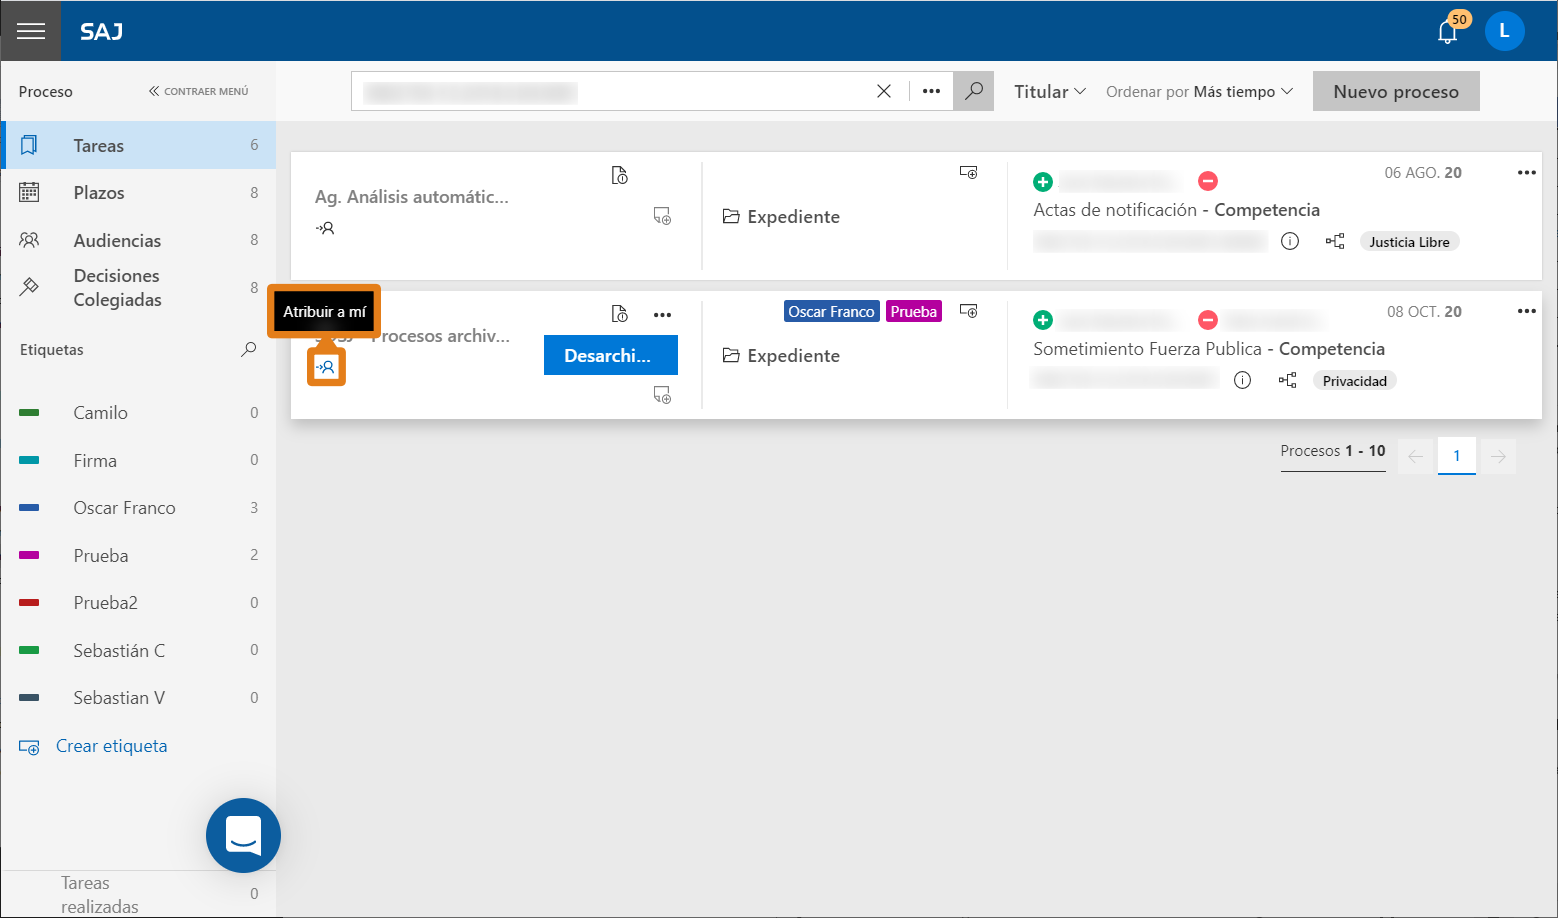Click the info icon in Sometimiento Fuerza Publica row
This screenshot has width=1558, height=918.
pyautogui.click(x=1242, y=380)
